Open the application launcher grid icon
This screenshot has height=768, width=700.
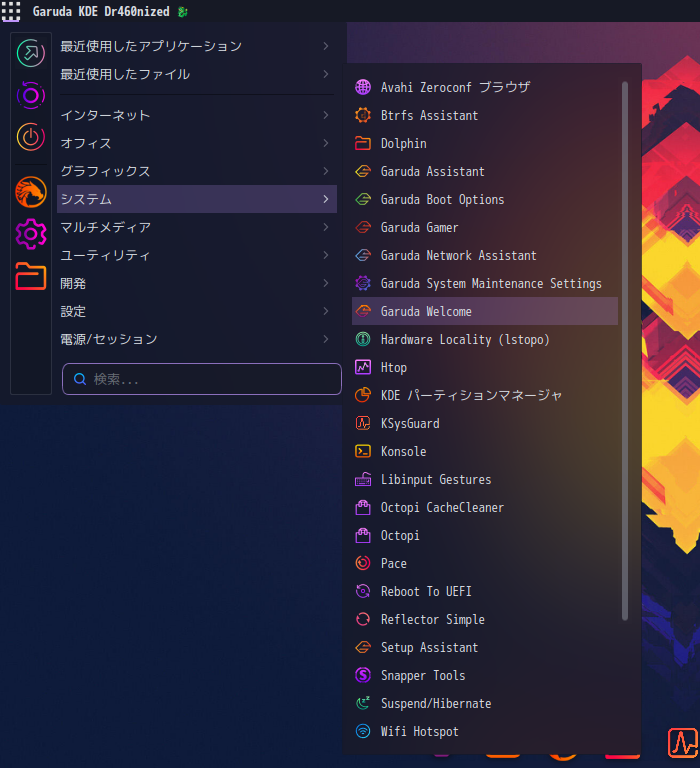tap(11, 11)
